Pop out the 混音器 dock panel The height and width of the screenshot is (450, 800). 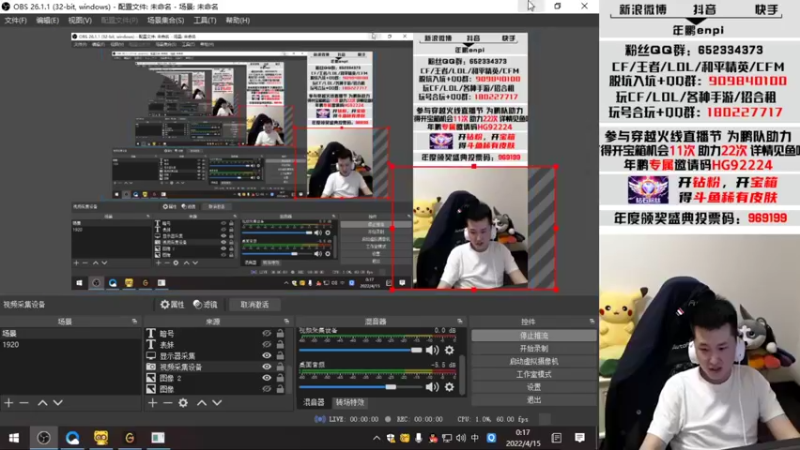pos(460,321)
